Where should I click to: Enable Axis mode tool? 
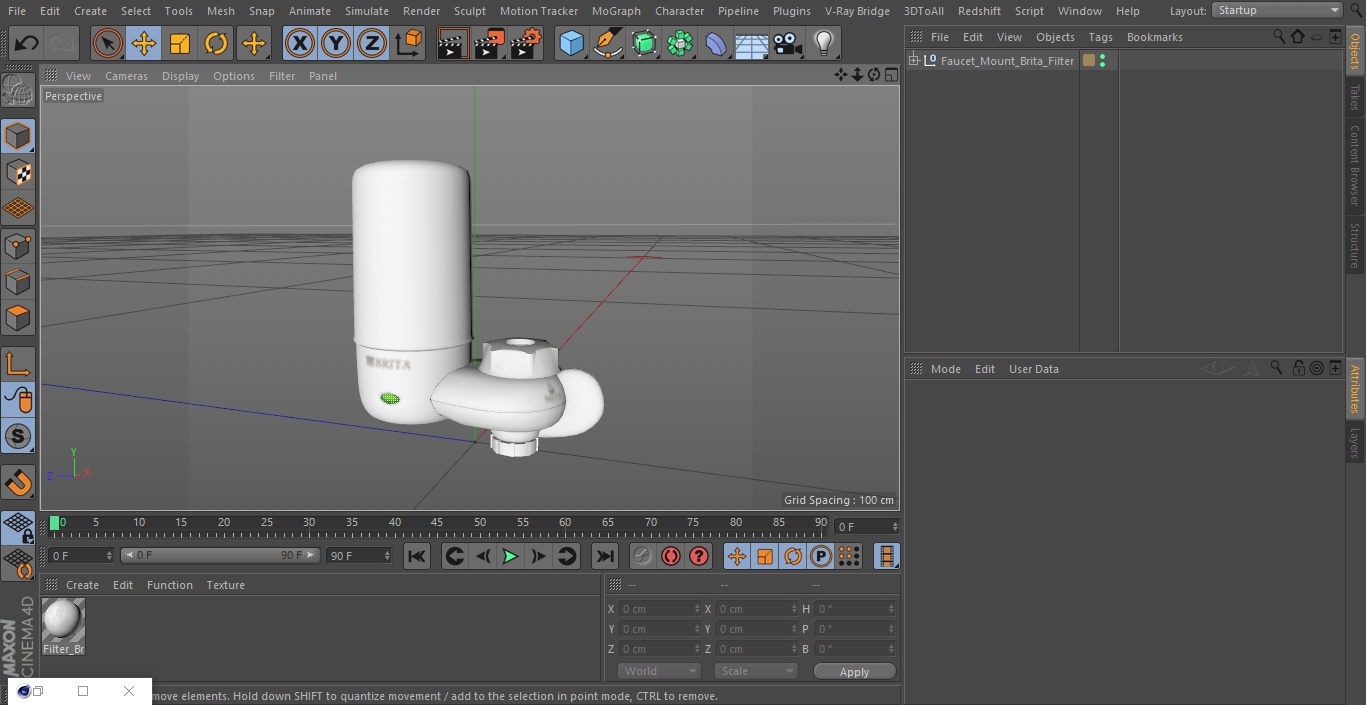[18, 364]
